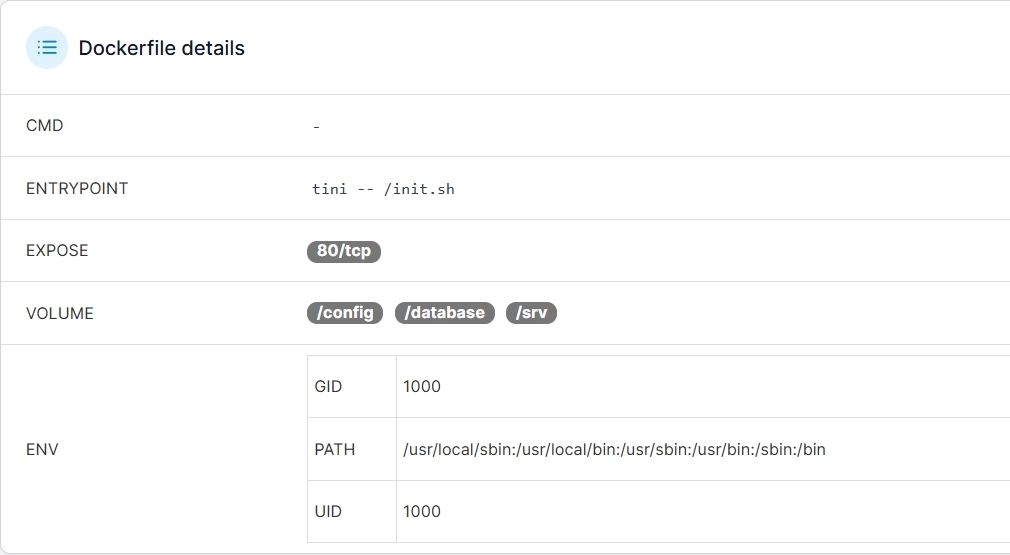Click the CMD row label

click(45, 126)
